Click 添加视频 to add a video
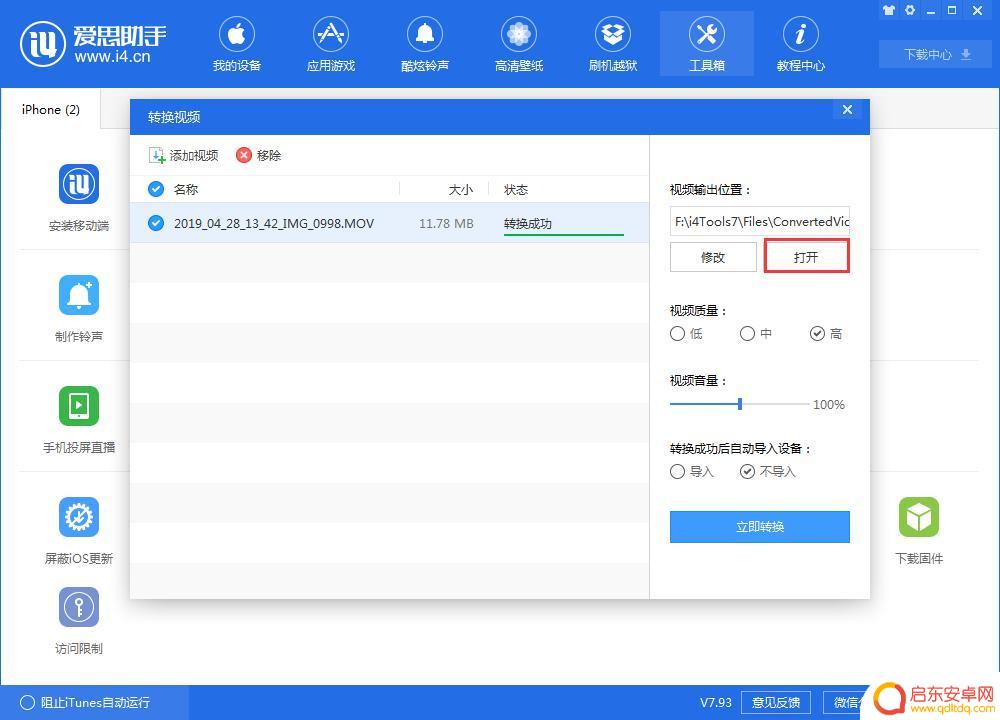The image size is (1000, 720). (x=184, y=156)
